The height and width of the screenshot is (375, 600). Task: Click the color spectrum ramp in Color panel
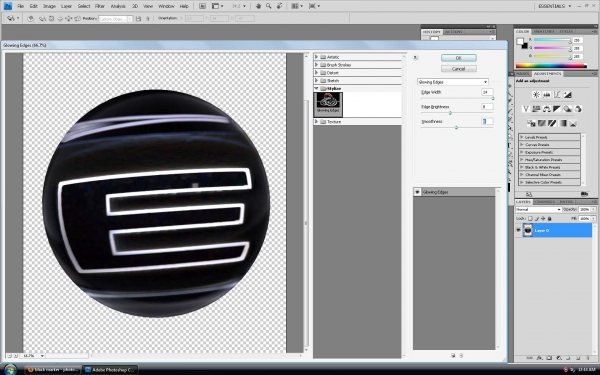coord(551,66)
